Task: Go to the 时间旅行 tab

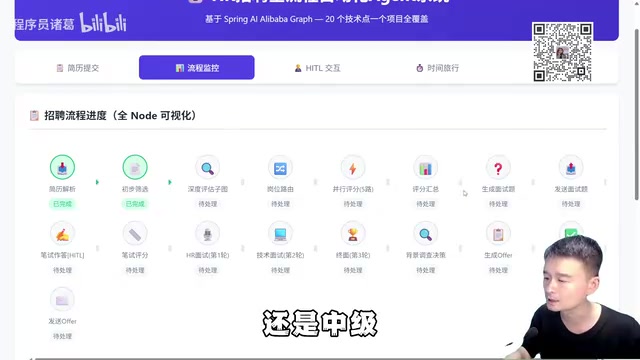Action: (x=437, y=68)
